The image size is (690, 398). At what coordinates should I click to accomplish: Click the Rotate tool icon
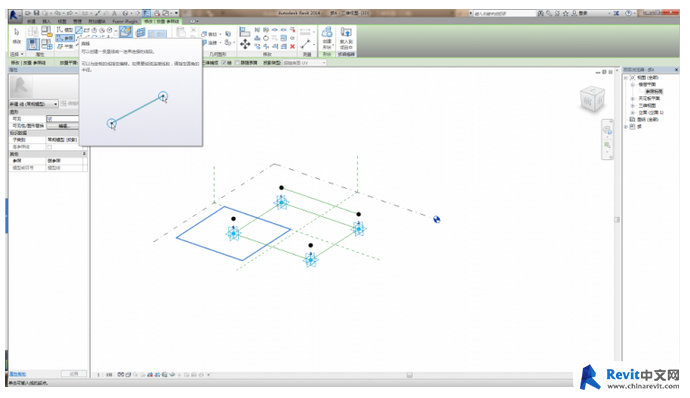pyautogui.click(x=266, y=38)
